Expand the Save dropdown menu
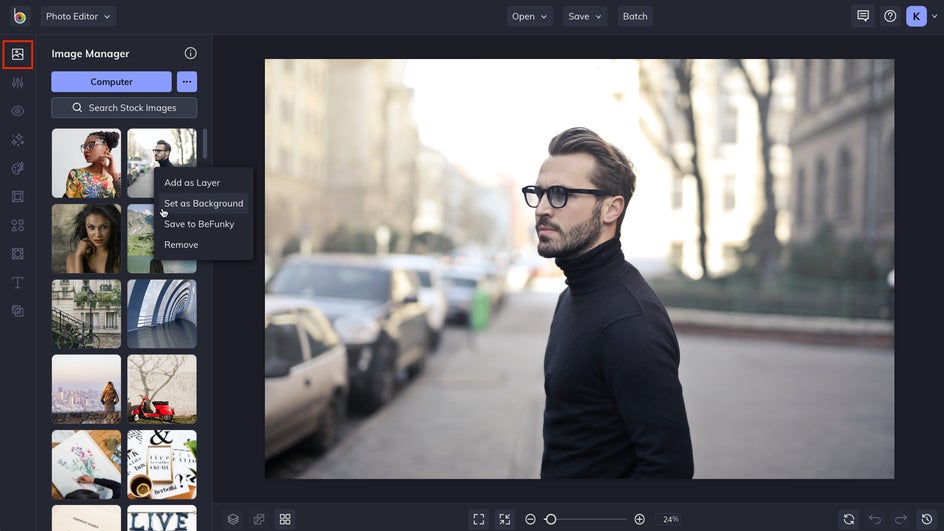The width and height of the screenshot is (944, 531). click(585, 16)
